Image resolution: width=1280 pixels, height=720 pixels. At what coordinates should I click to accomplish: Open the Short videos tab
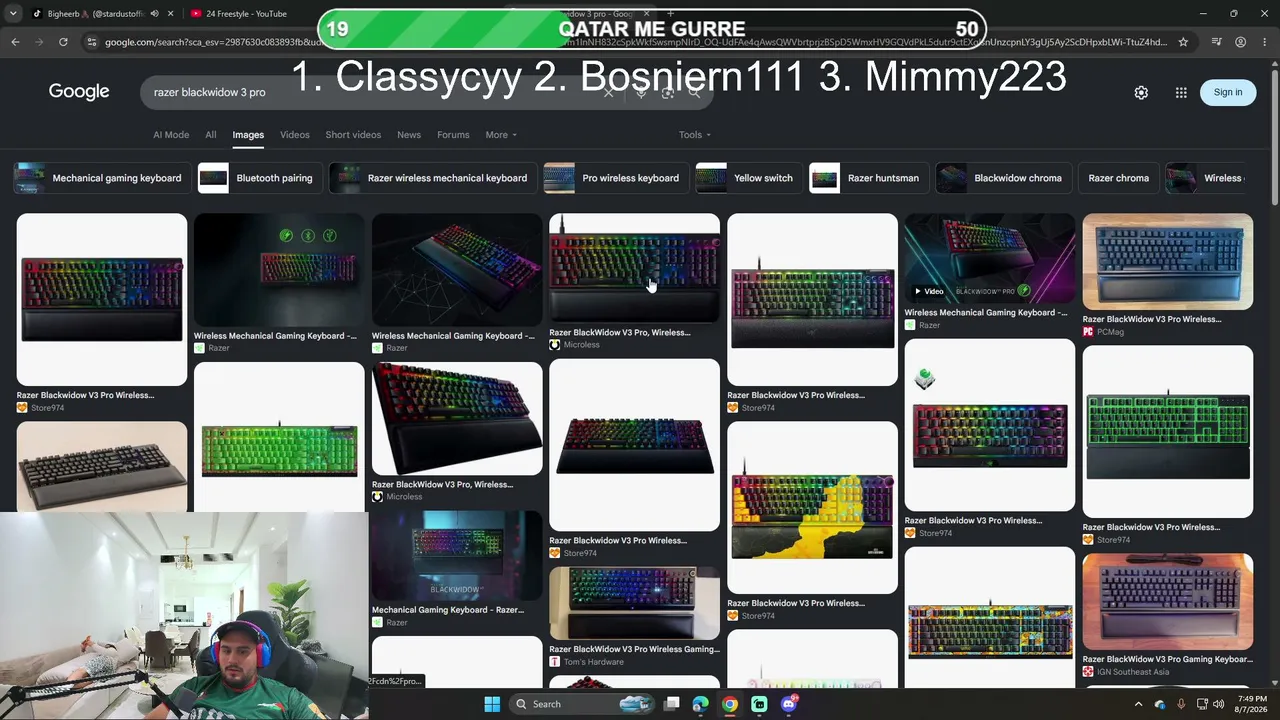pyautogui.click(x=353, y=135)
